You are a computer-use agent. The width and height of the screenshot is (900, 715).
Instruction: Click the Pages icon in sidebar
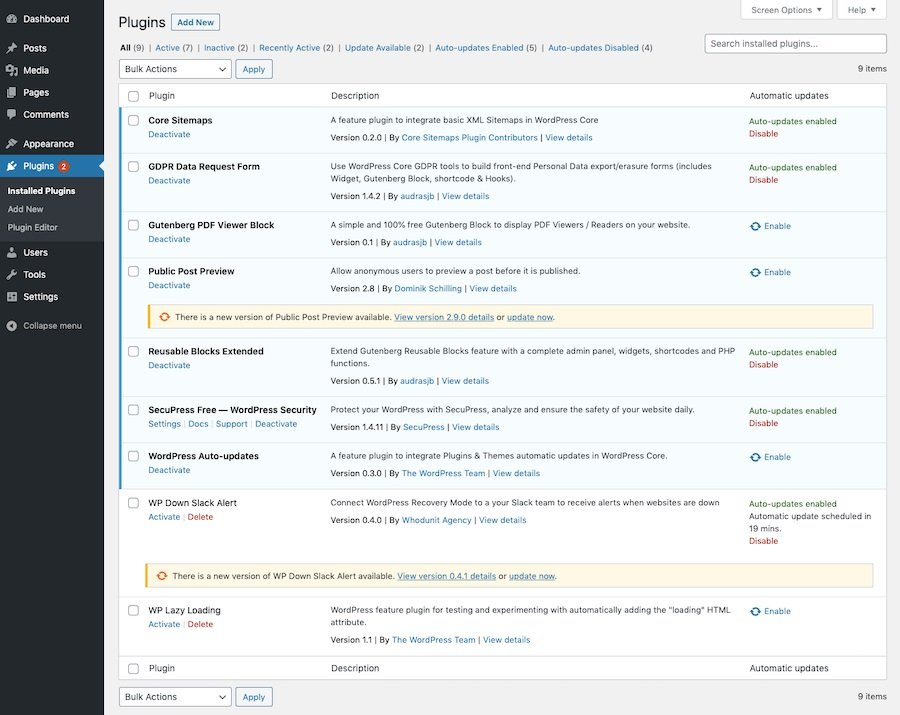click(x=11, y=92)
